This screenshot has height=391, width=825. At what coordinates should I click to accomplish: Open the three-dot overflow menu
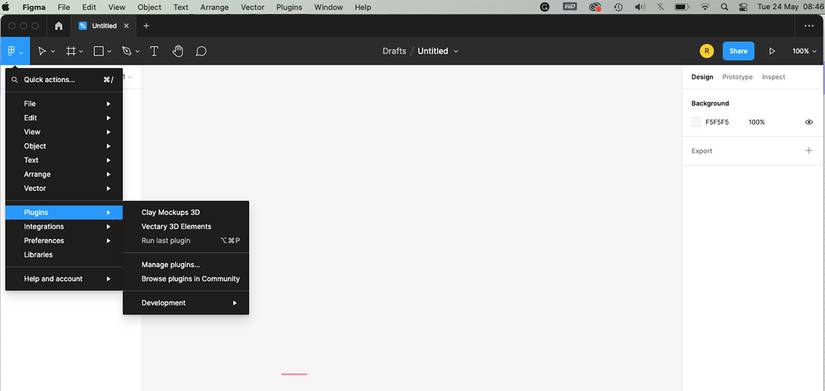(x=809, y=26)
